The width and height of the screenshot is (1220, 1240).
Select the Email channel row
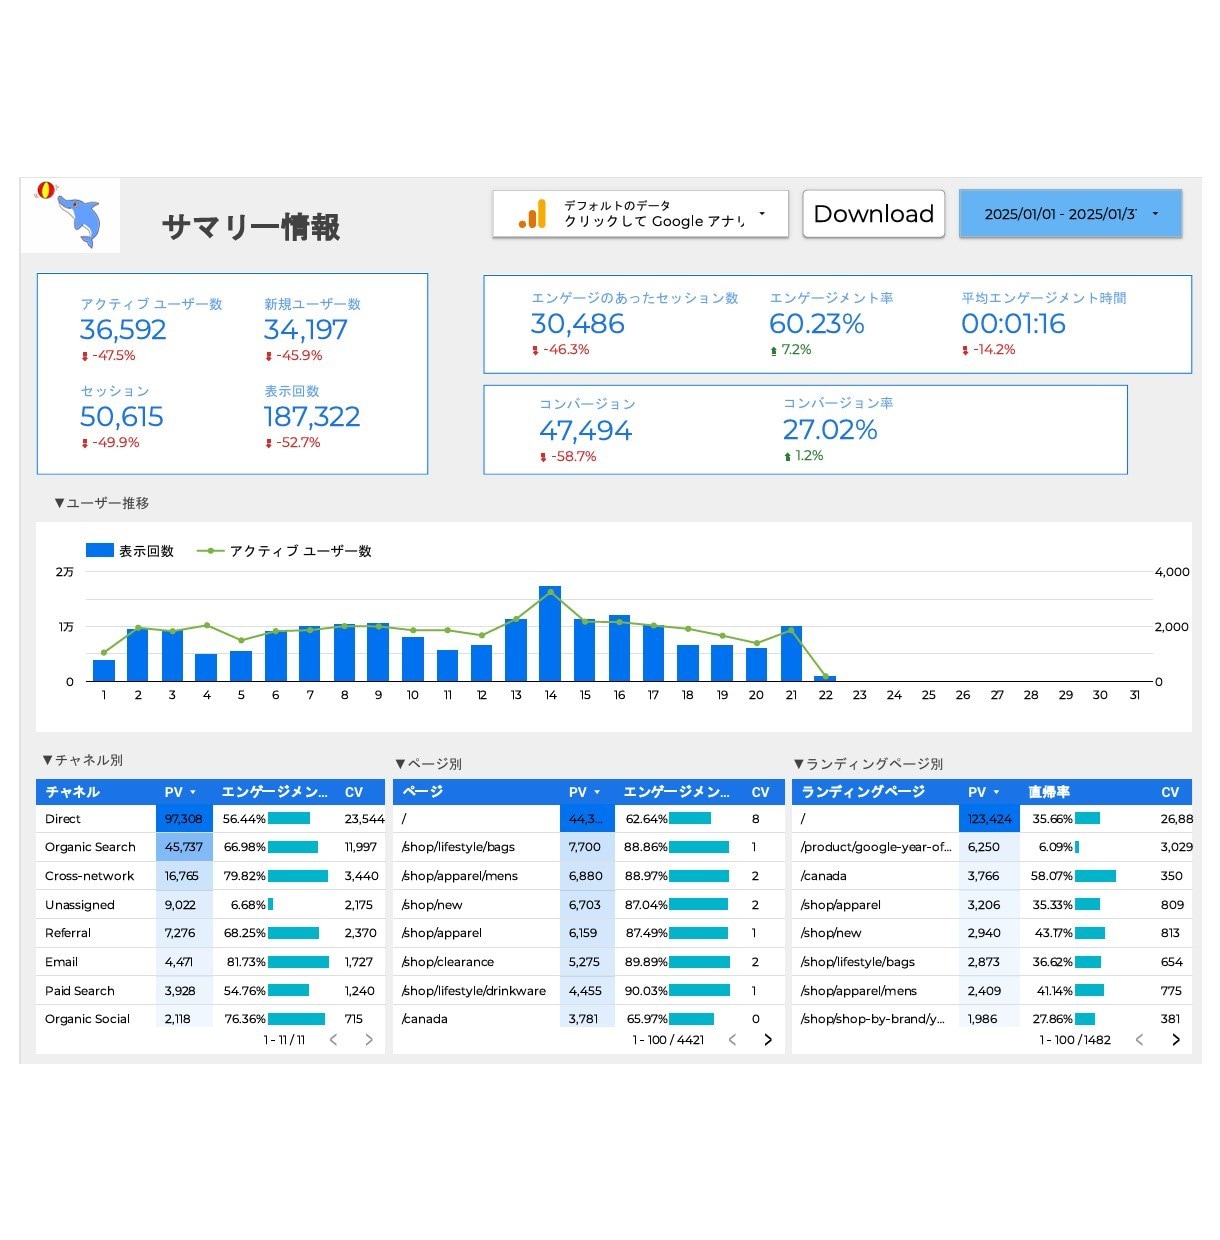point(210,962)
